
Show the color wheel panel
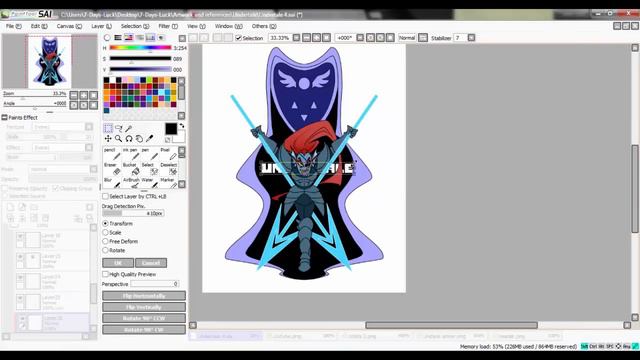107,38
